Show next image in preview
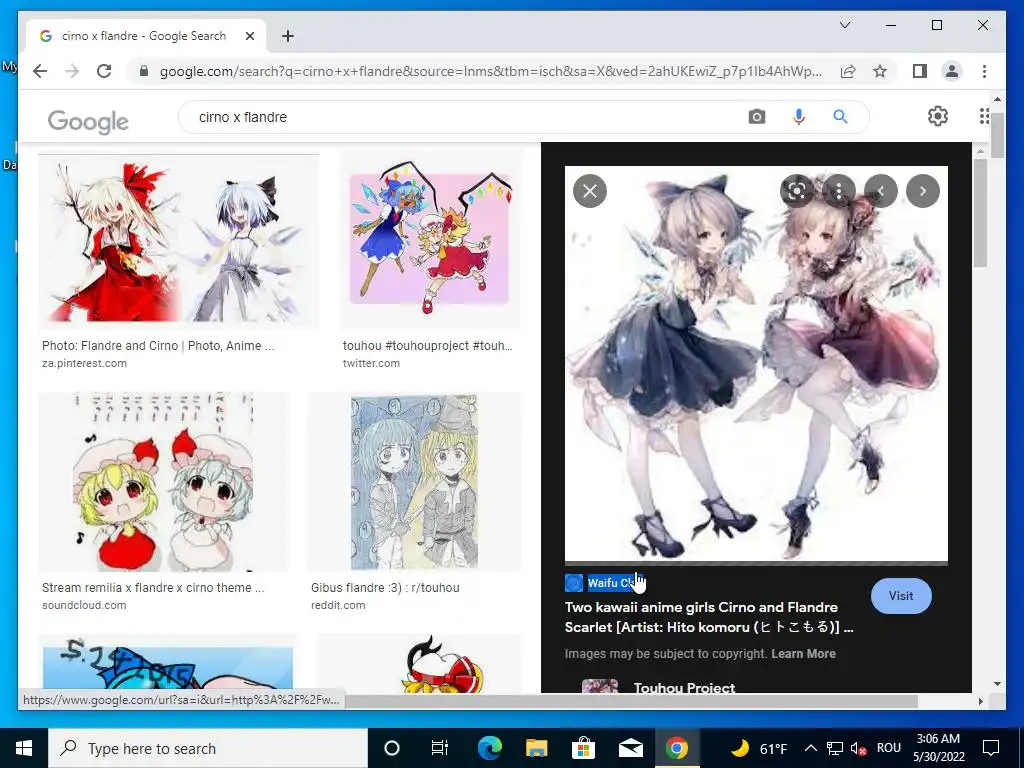This screenshot has width=1024, height=768. pos(923,191)
